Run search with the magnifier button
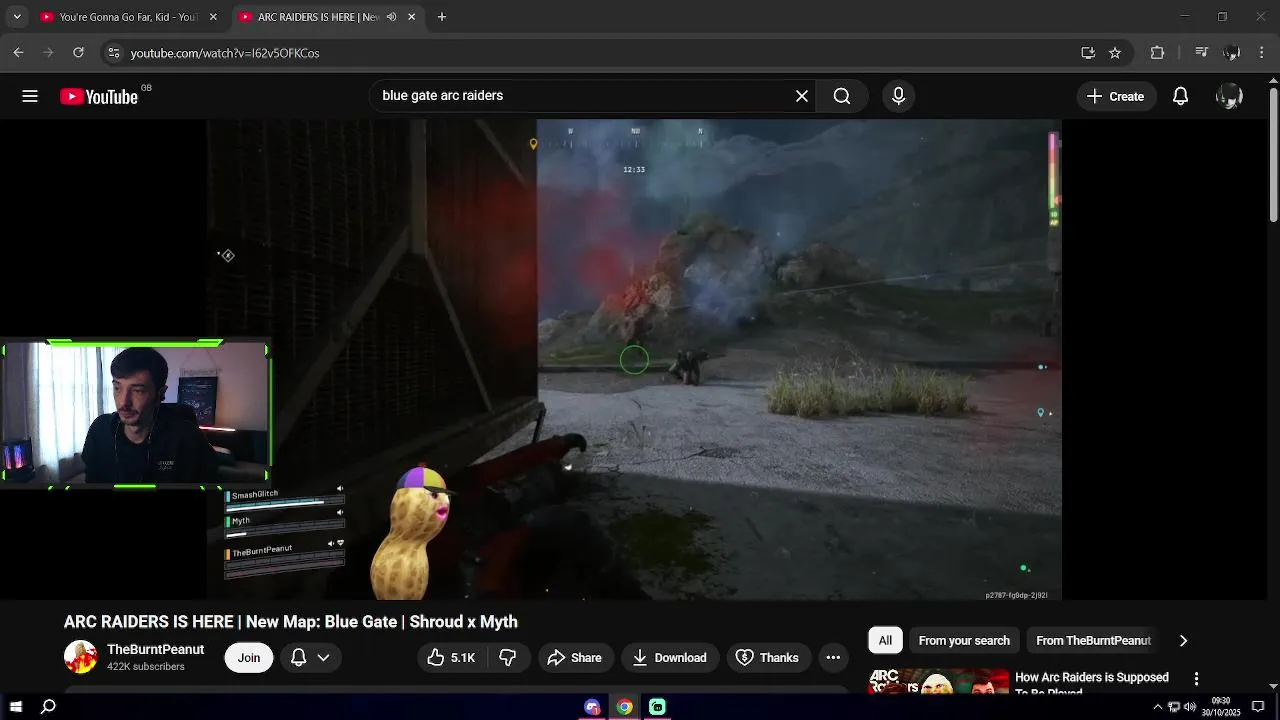 (842, 96)
